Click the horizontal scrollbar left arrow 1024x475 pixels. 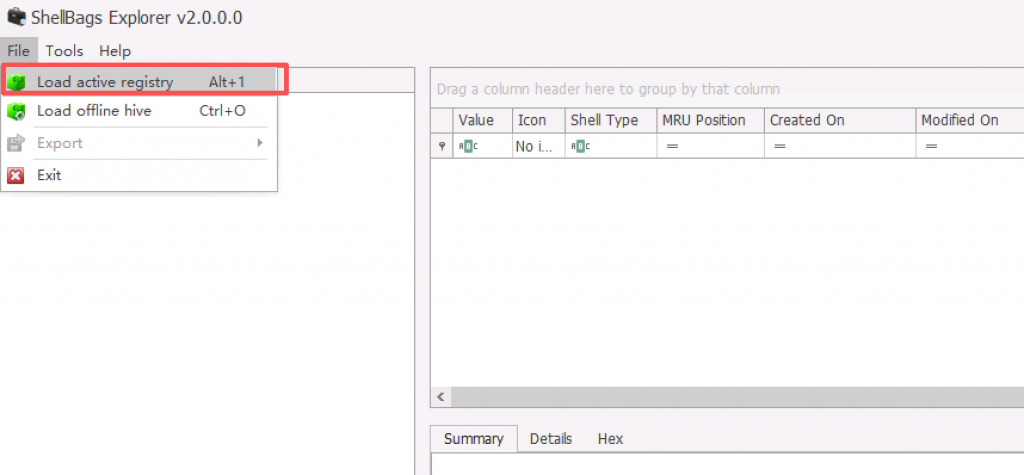[441, 397]
